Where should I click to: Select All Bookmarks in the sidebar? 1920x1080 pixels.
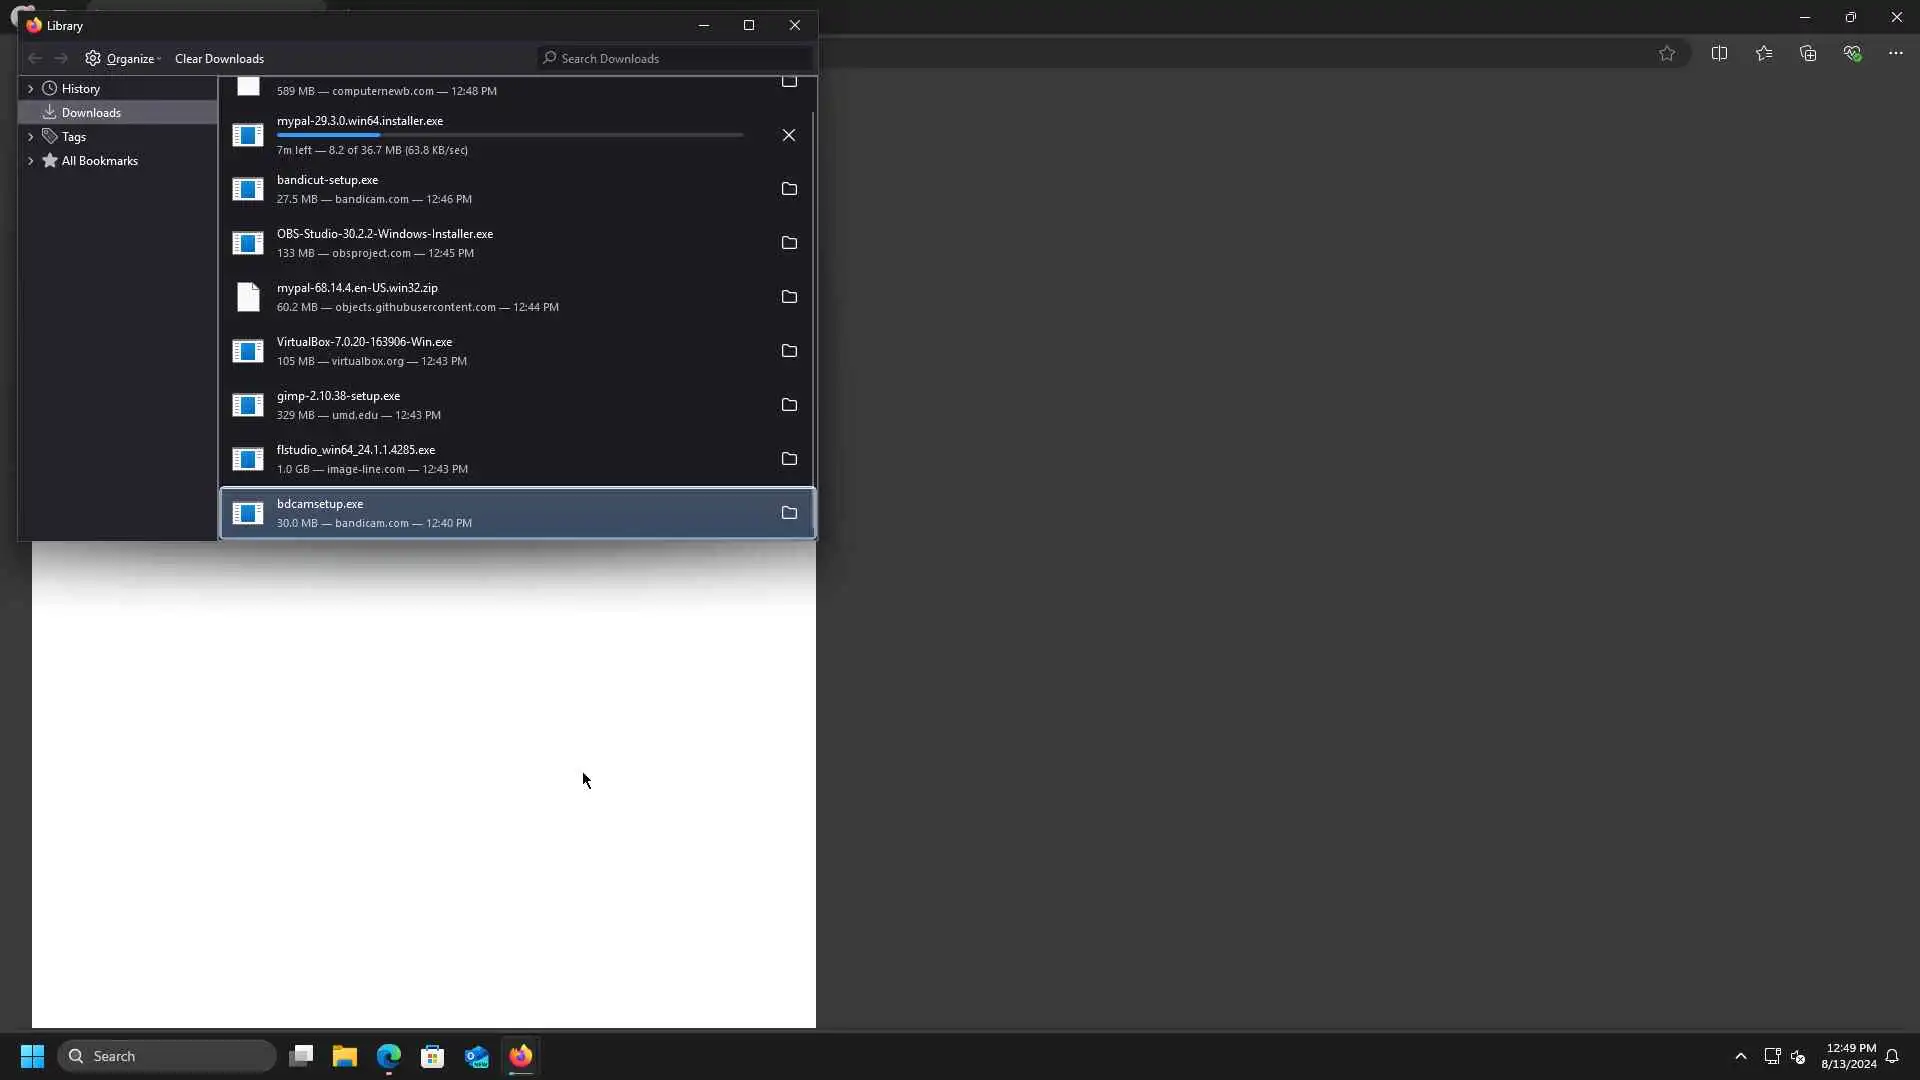pyautogui.click(x=99, y=161)
